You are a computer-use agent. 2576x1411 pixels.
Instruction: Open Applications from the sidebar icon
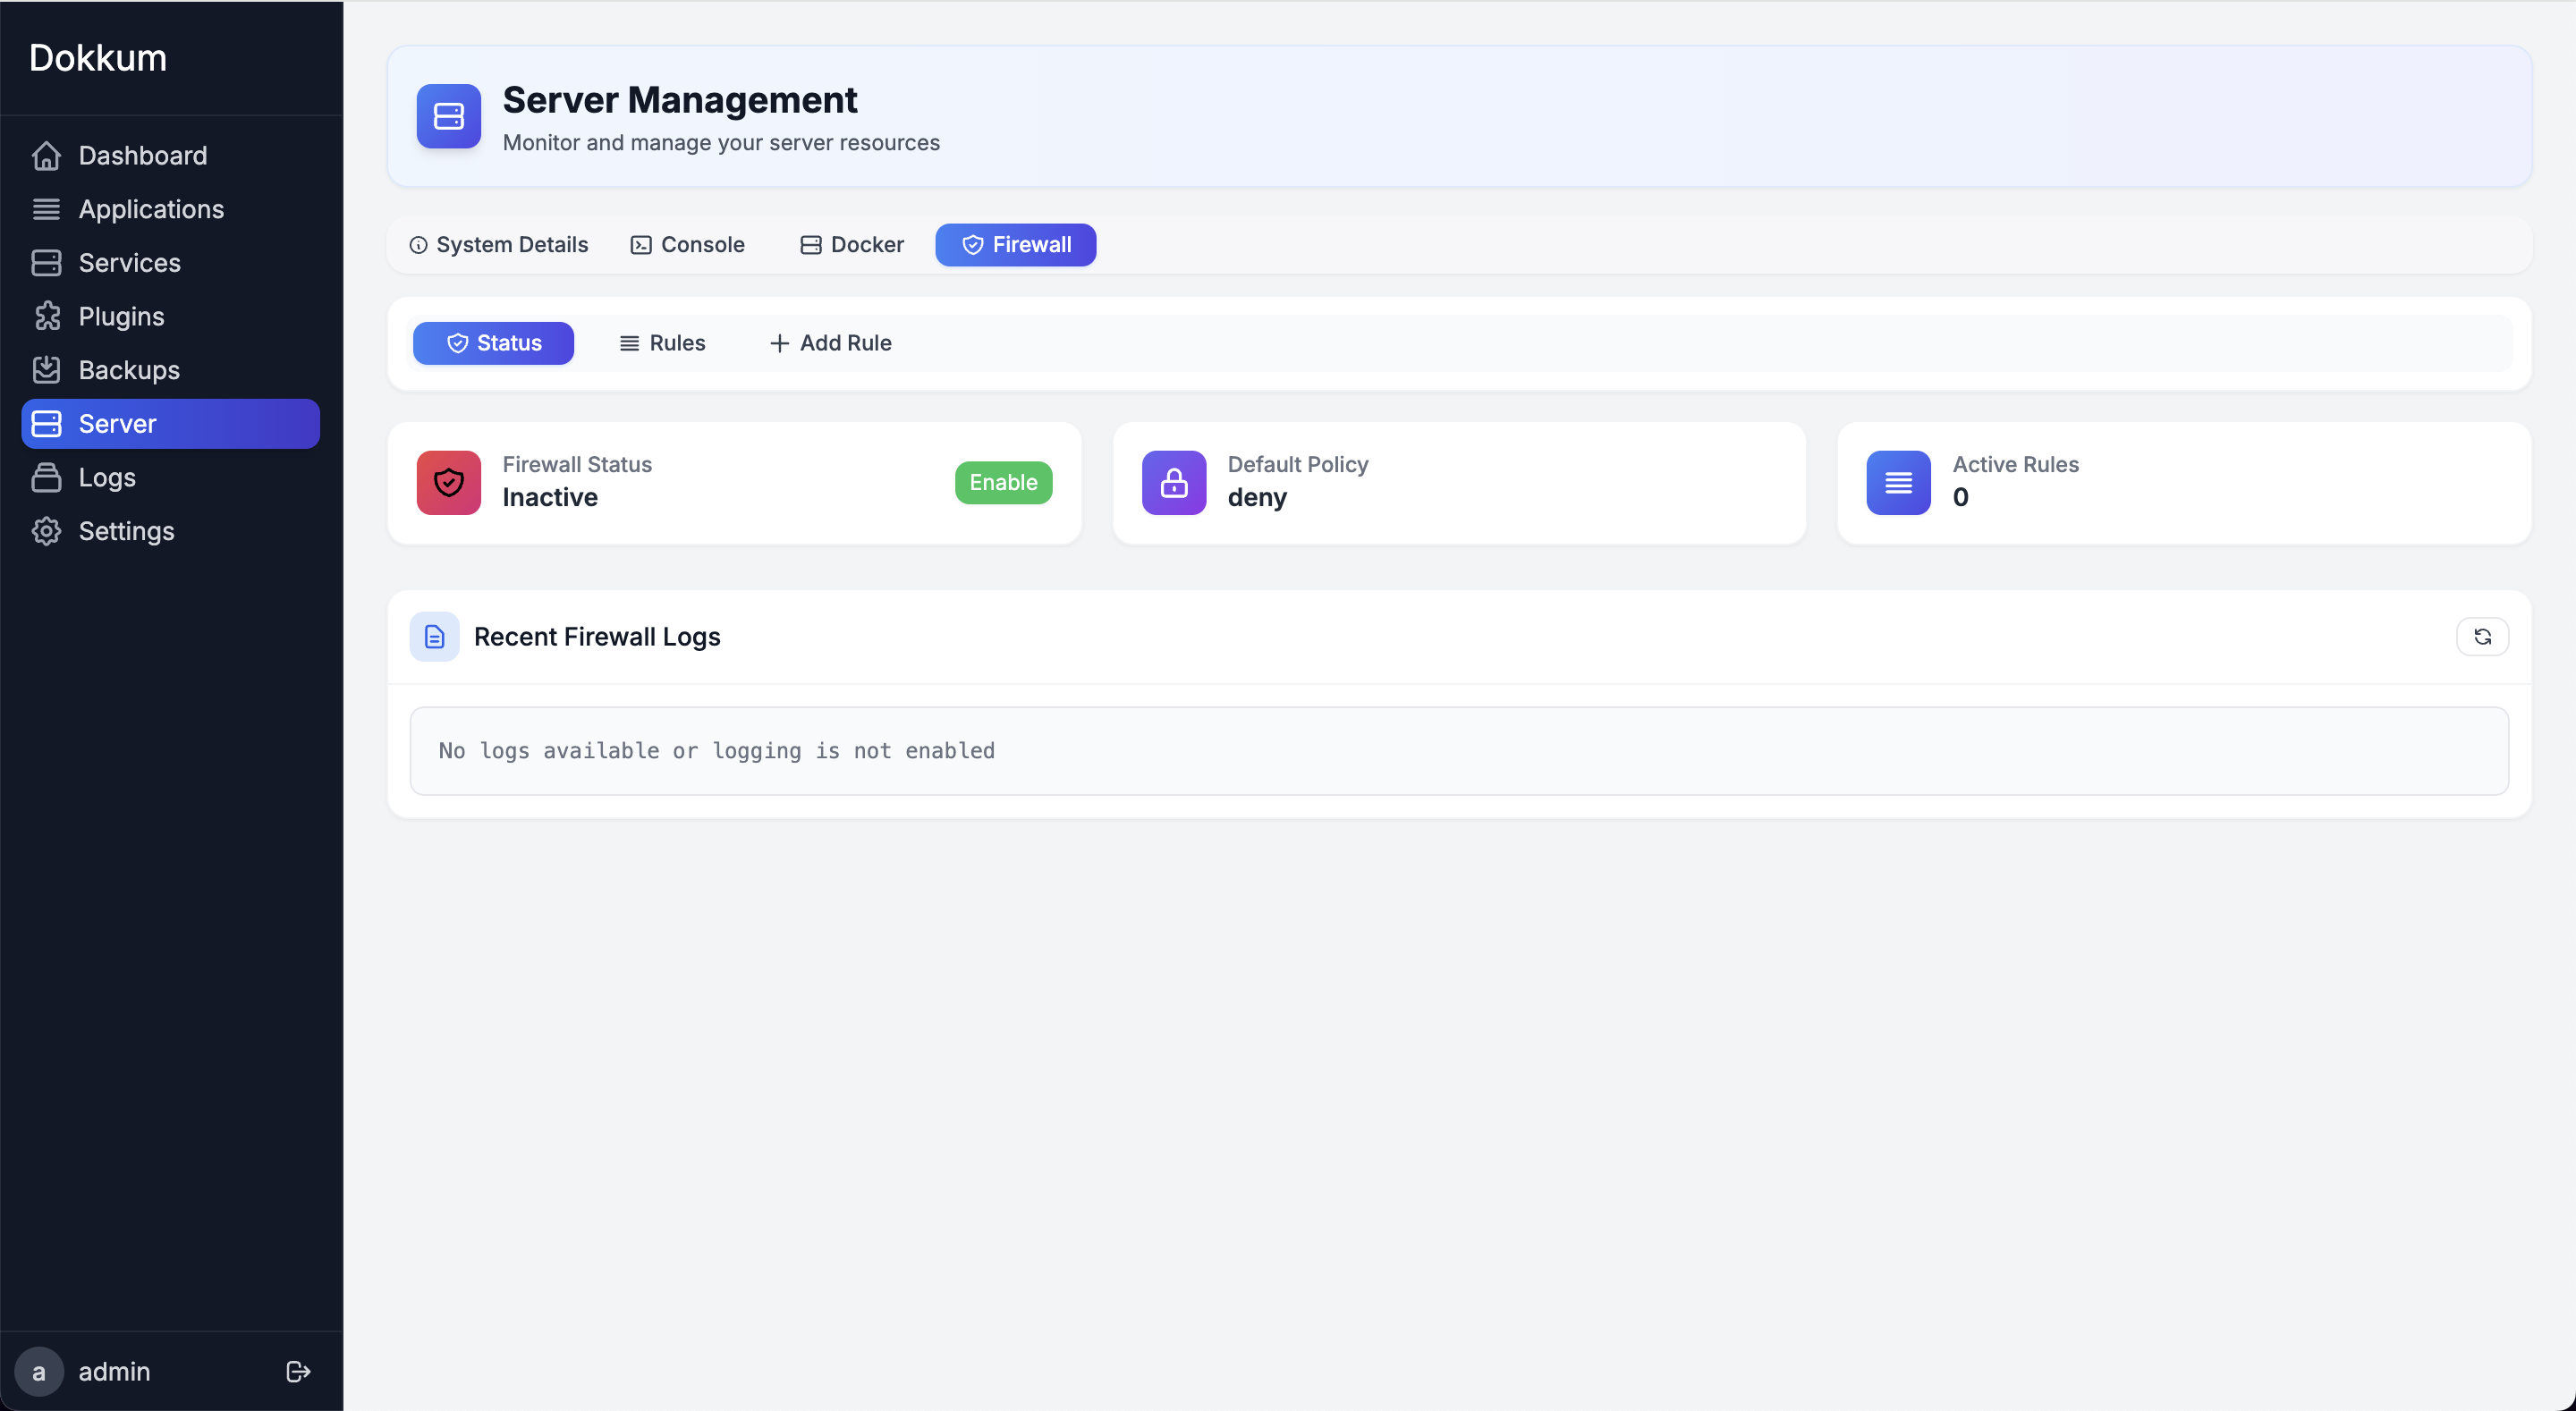(47, 209)
